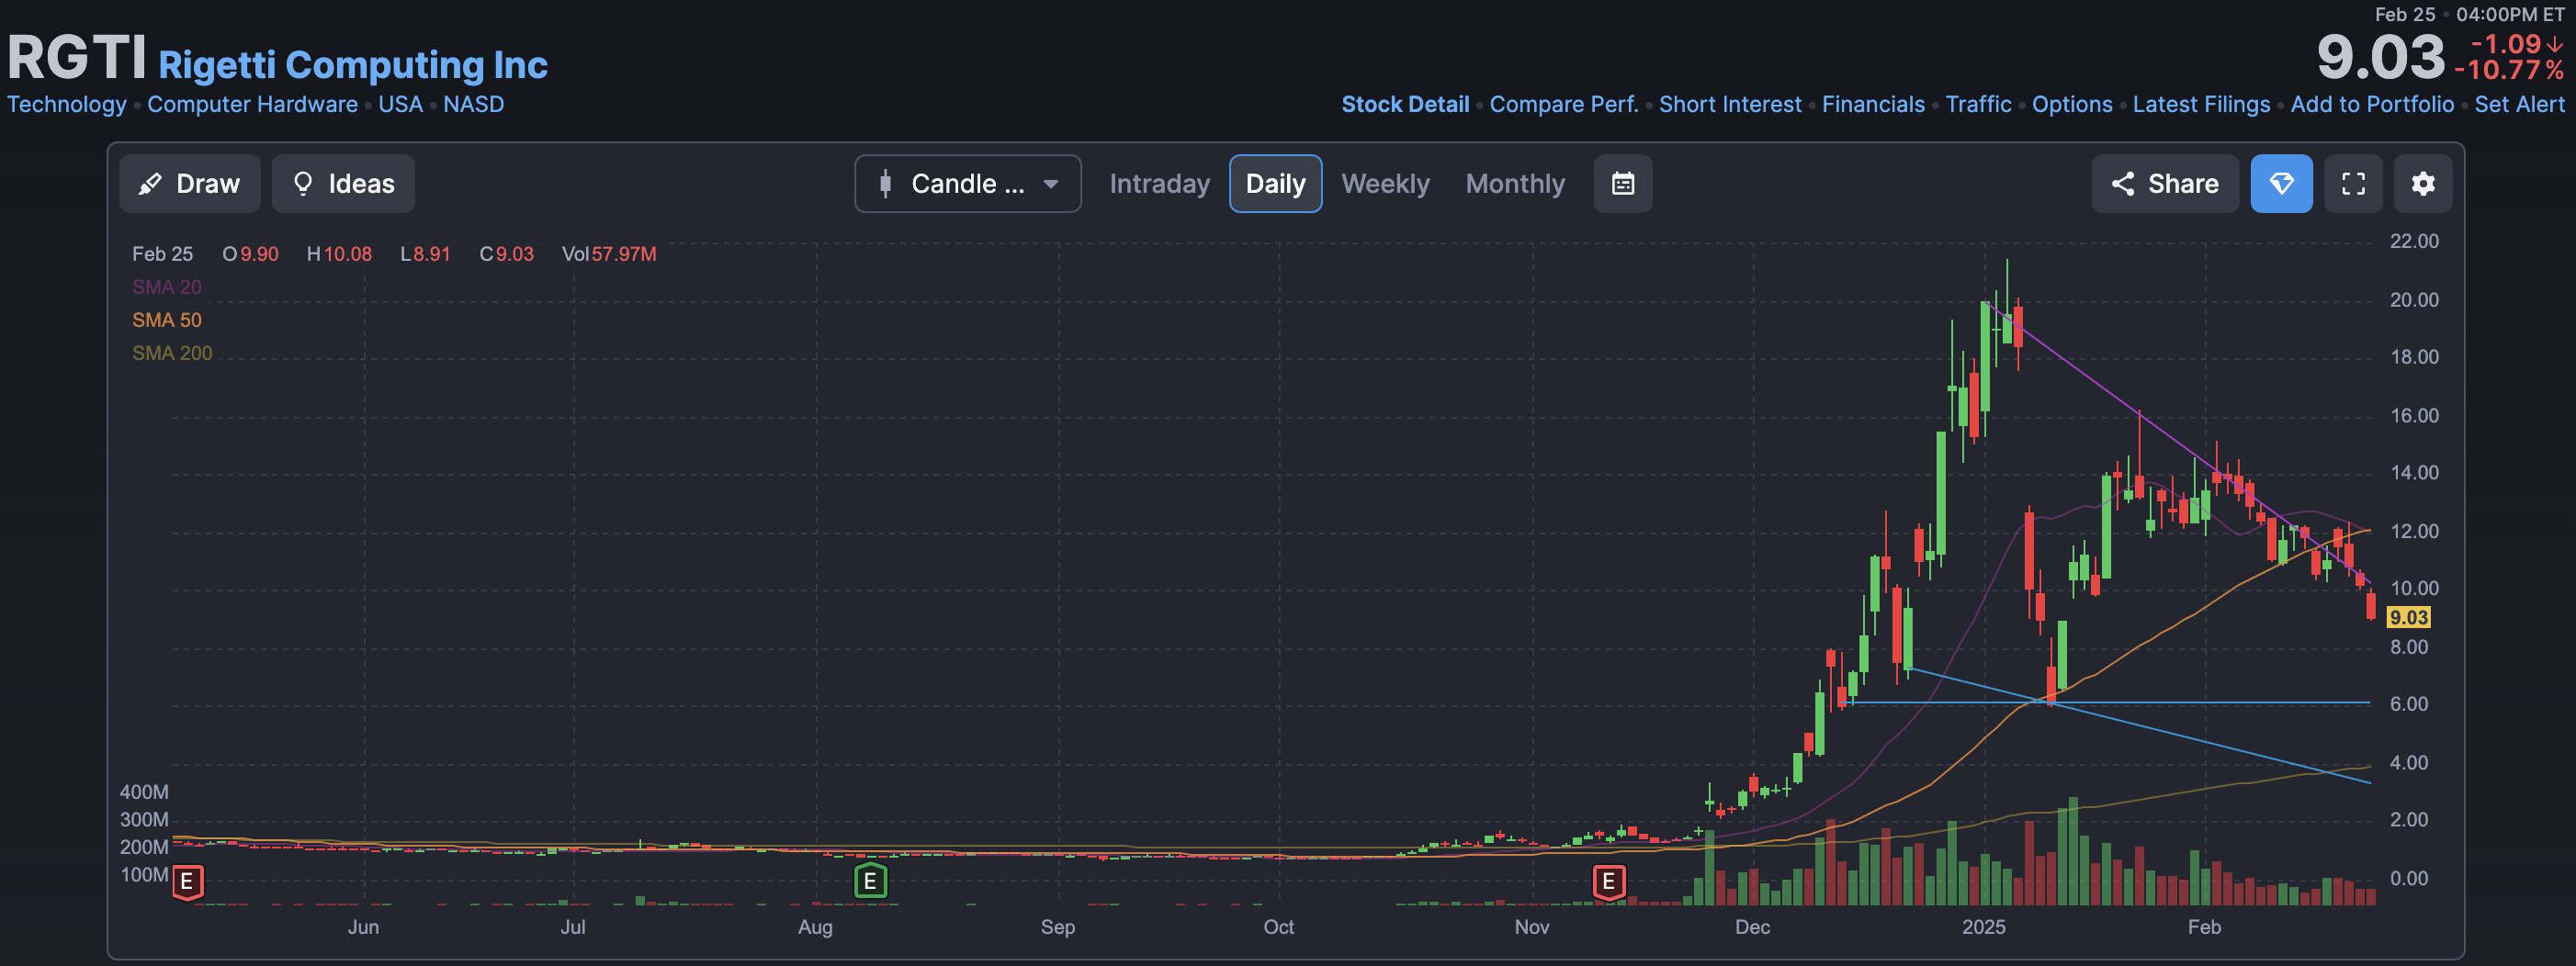Open the Options link
Viewport: 2576px width, 966px height.
[2072, 104]
